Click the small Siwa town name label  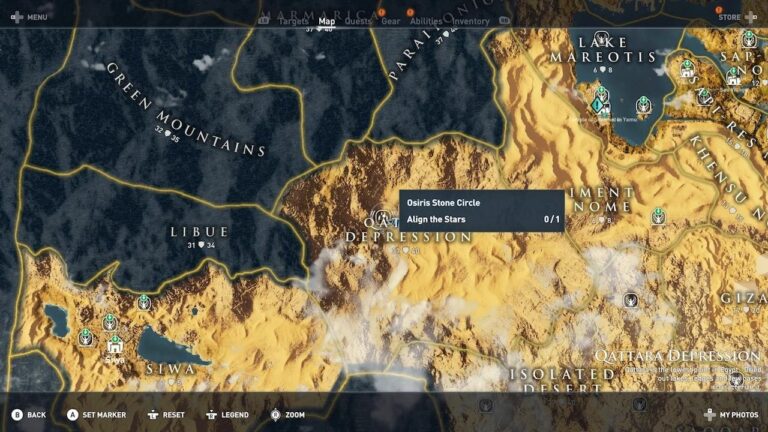pos(115,360)
